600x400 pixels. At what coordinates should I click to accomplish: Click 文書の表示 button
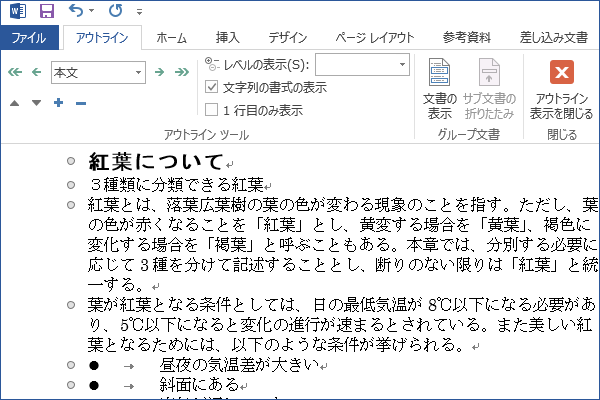439,89
